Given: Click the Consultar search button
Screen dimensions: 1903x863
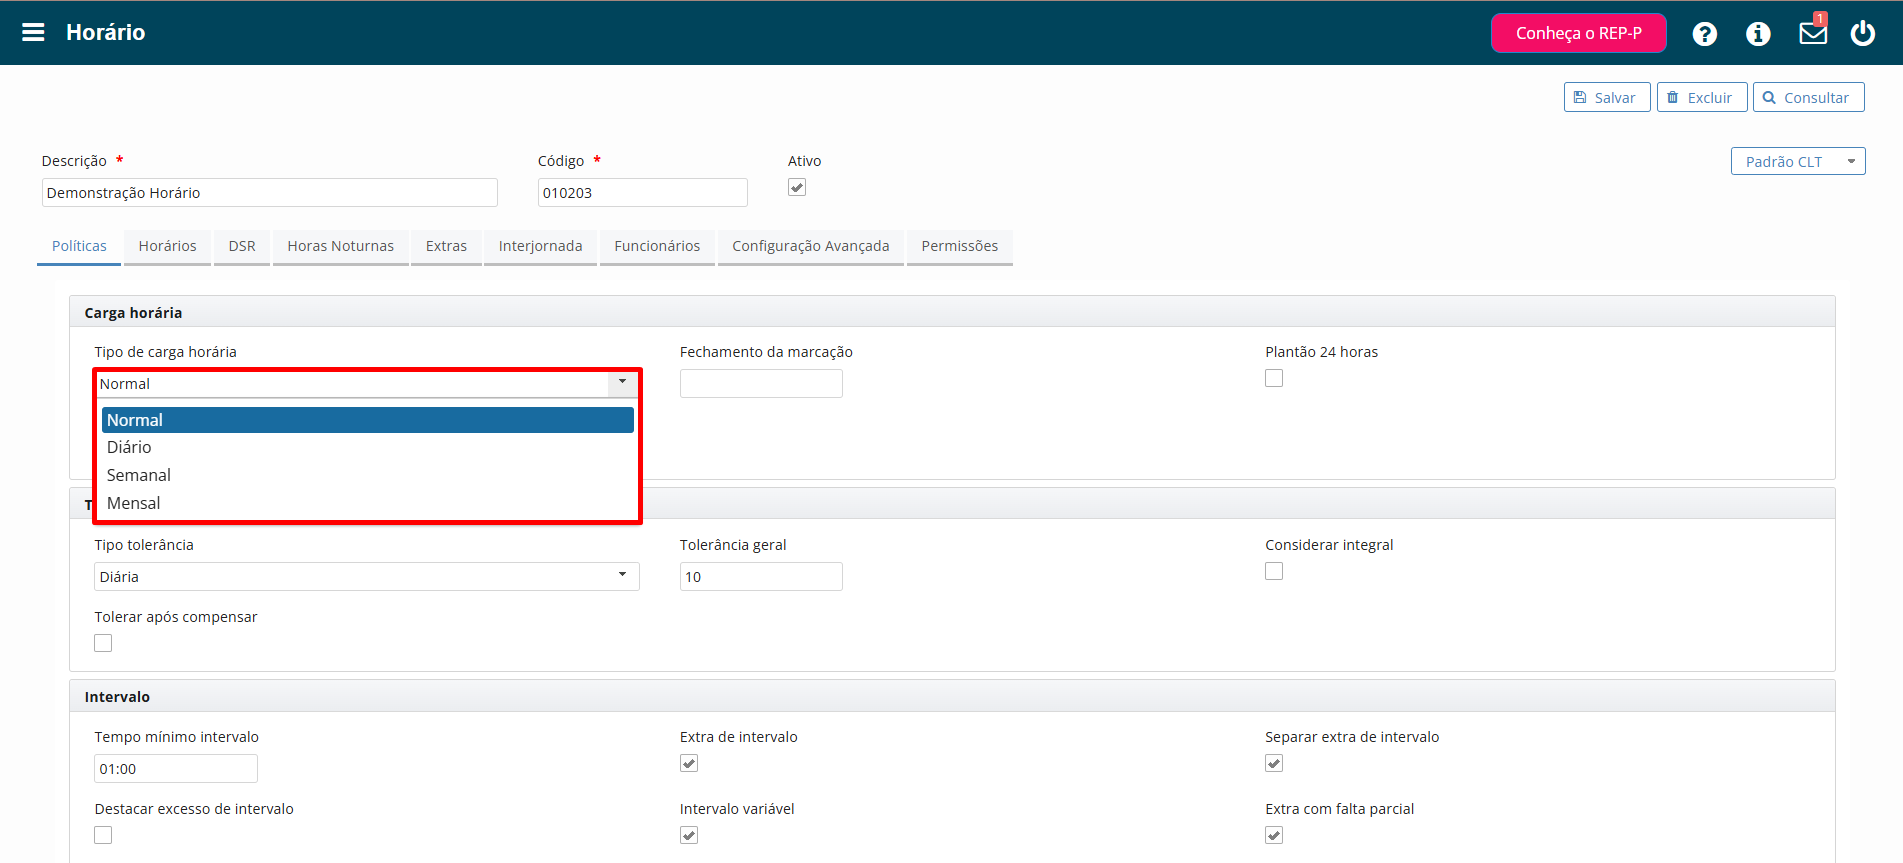Looking at the screenshot, I should coord(1808,97).
